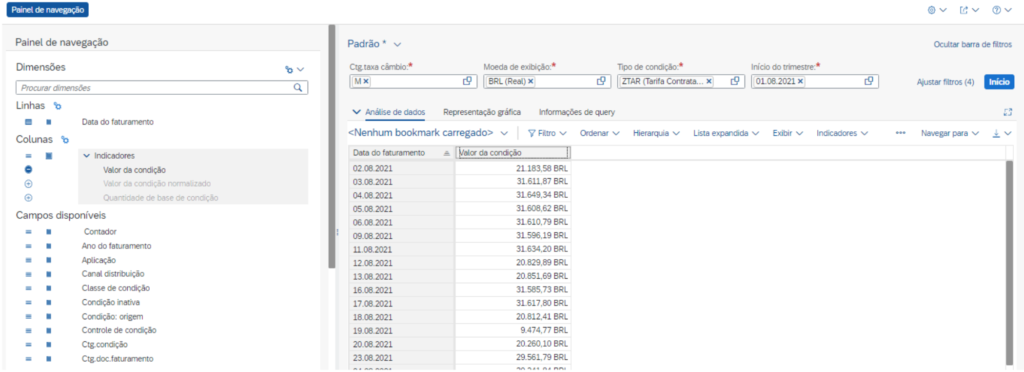Click search magnifier in dimensions field
The width and height of the screenshot is (1024, 372).
pos(298,87)
